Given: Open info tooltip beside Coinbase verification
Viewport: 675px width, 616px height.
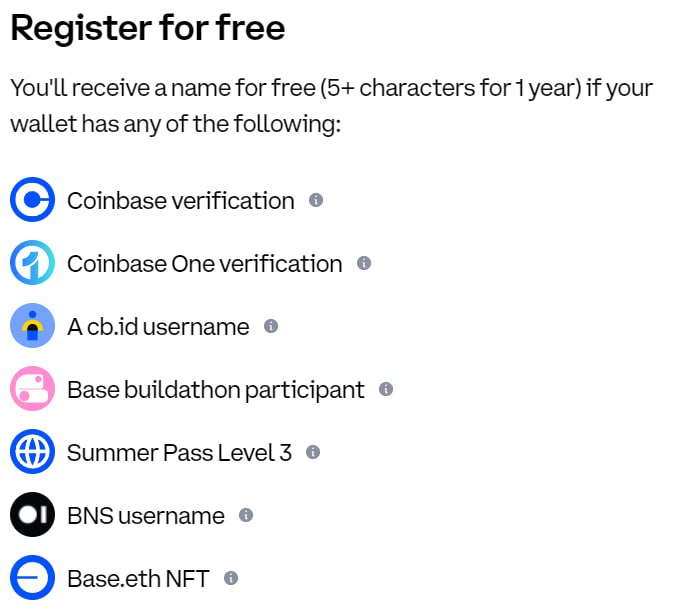Looking at the screenshot, I should click(316, 200).
